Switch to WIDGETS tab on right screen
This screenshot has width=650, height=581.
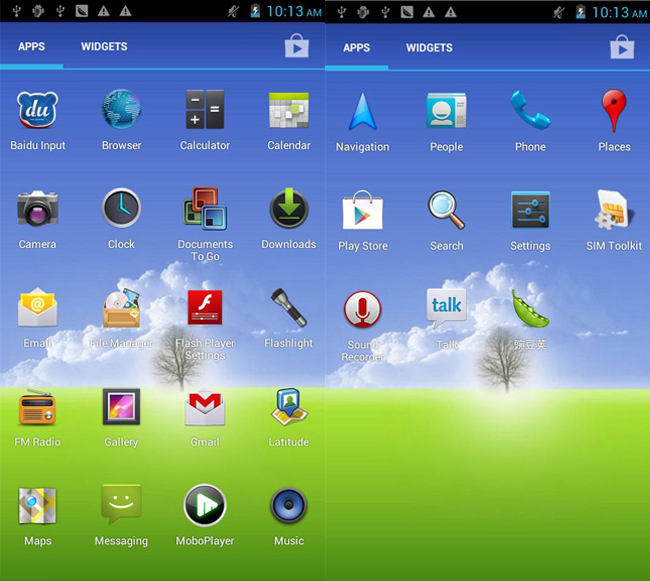[429, 48]
